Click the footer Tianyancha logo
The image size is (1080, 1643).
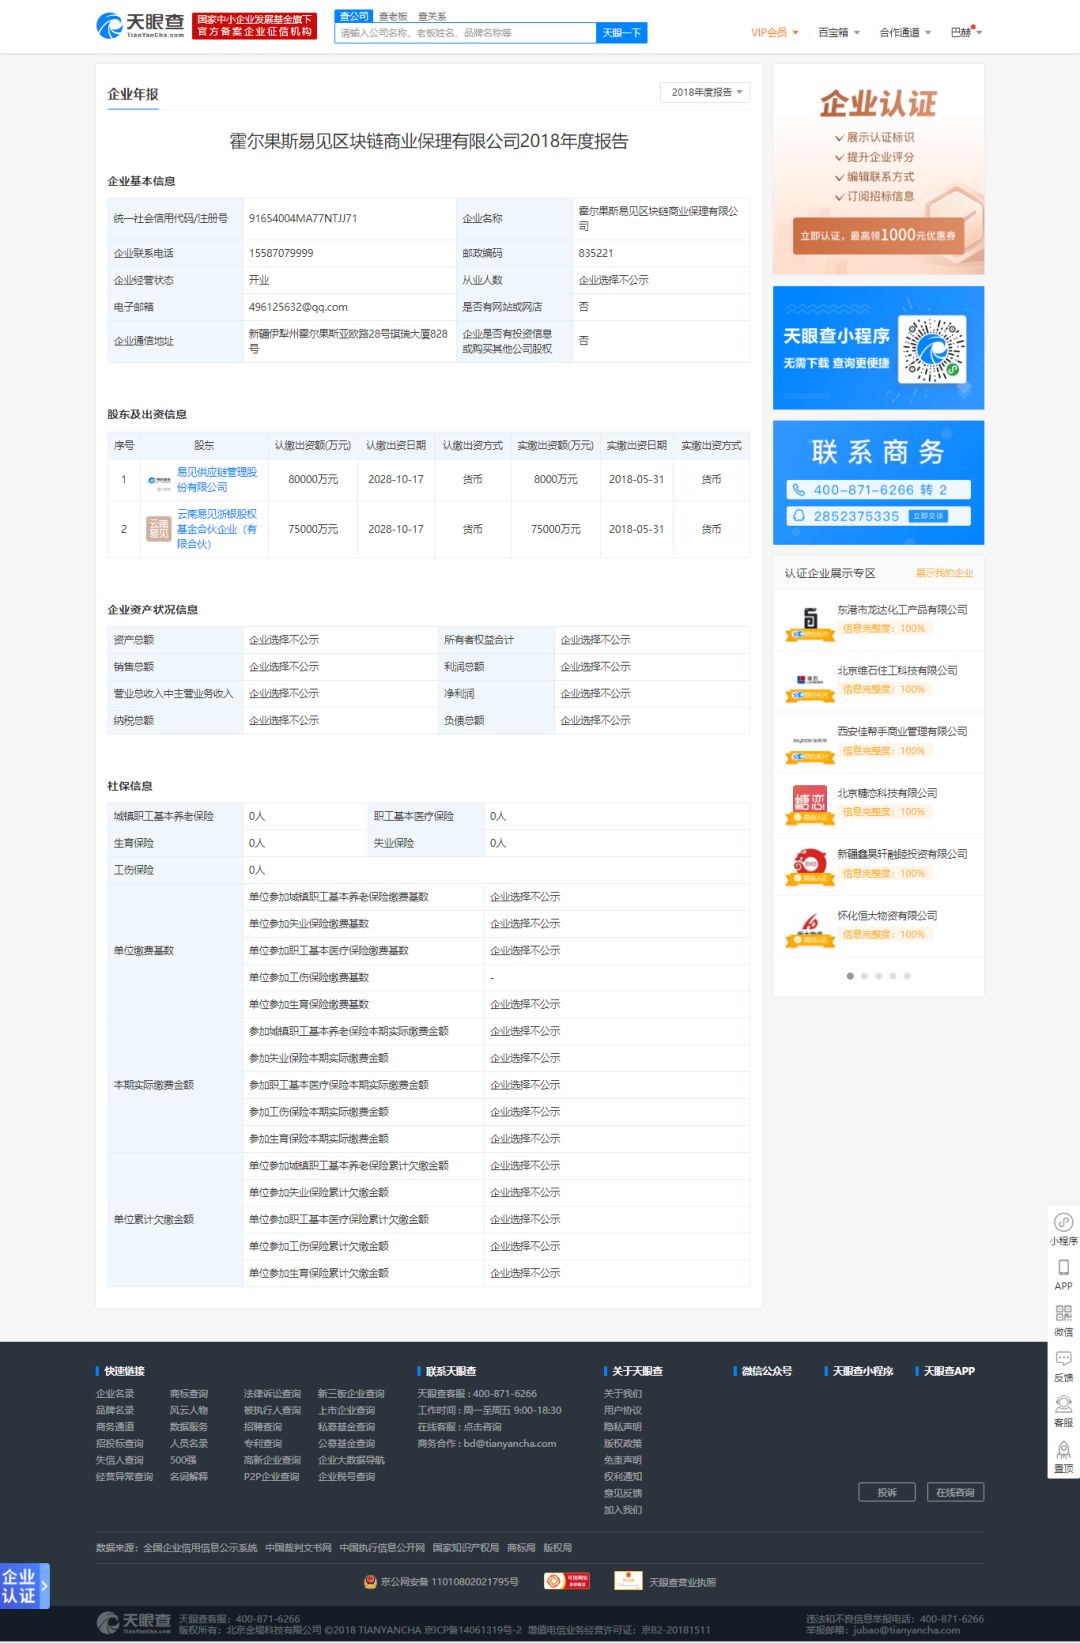[x=134, y=1623]
